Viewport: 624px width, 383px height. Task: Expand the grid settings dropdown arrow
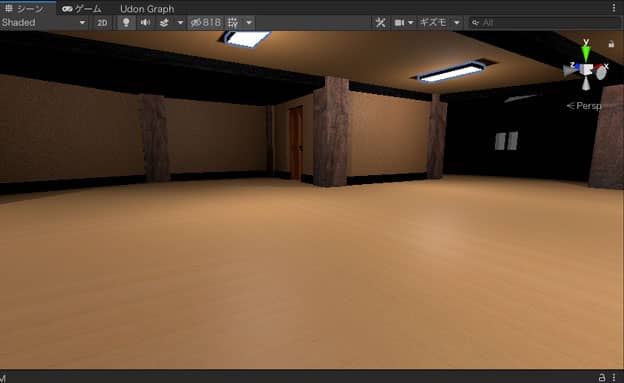tap(249, 23)
